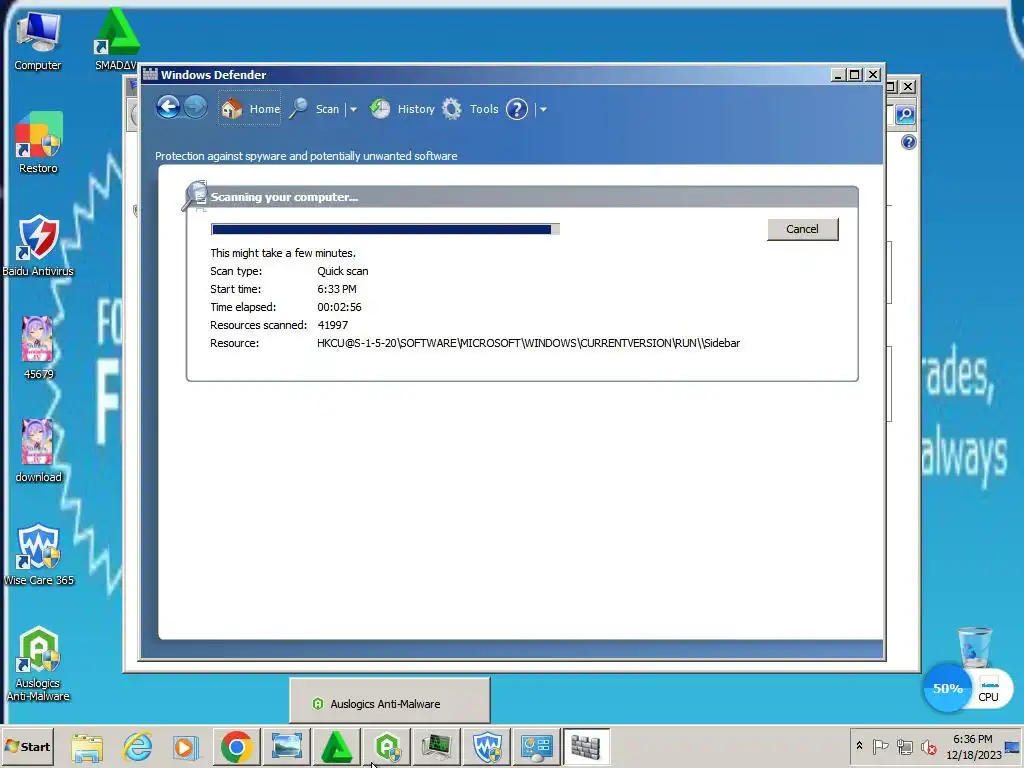Select the Auslogics Anti-Malware desktop shortcut
This screenshot has width=1024, height=768.
tap(38, 663)
